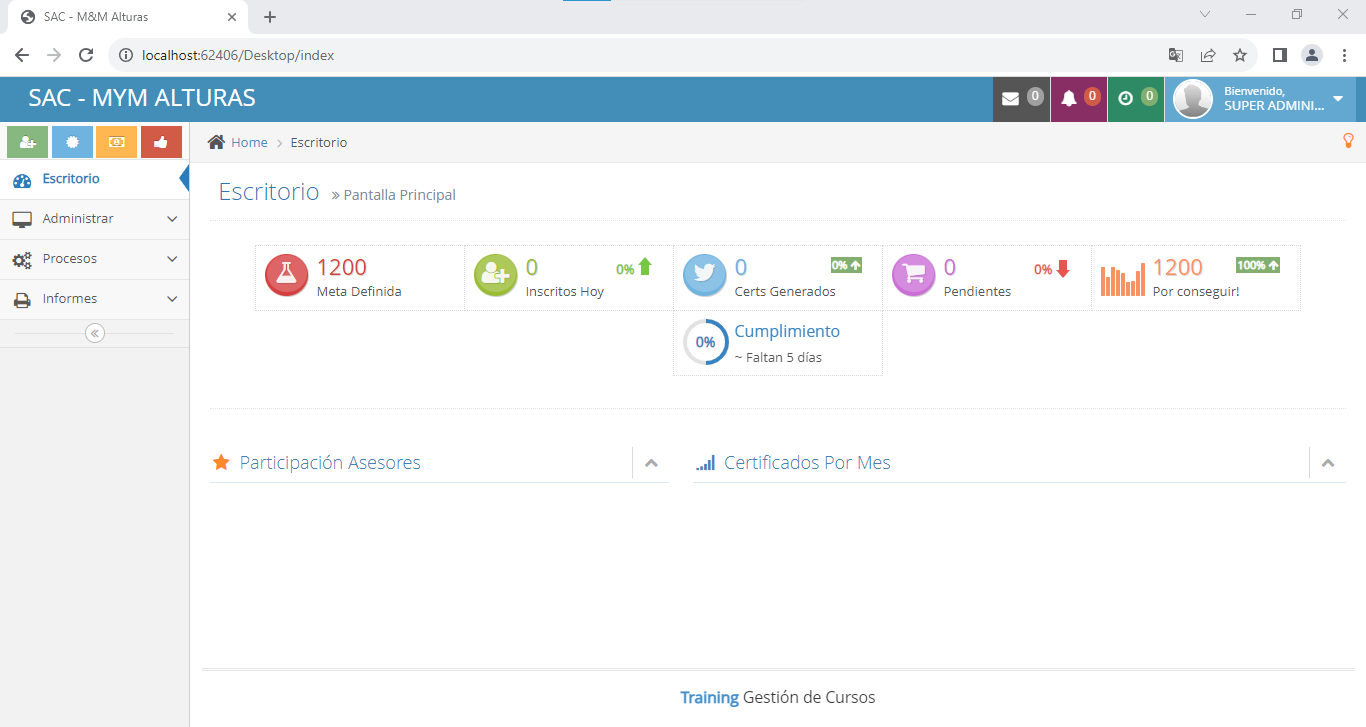Expand the Informes sidebar menu
This screenshot has height=727, width=1366.
[x=95, y=299]
